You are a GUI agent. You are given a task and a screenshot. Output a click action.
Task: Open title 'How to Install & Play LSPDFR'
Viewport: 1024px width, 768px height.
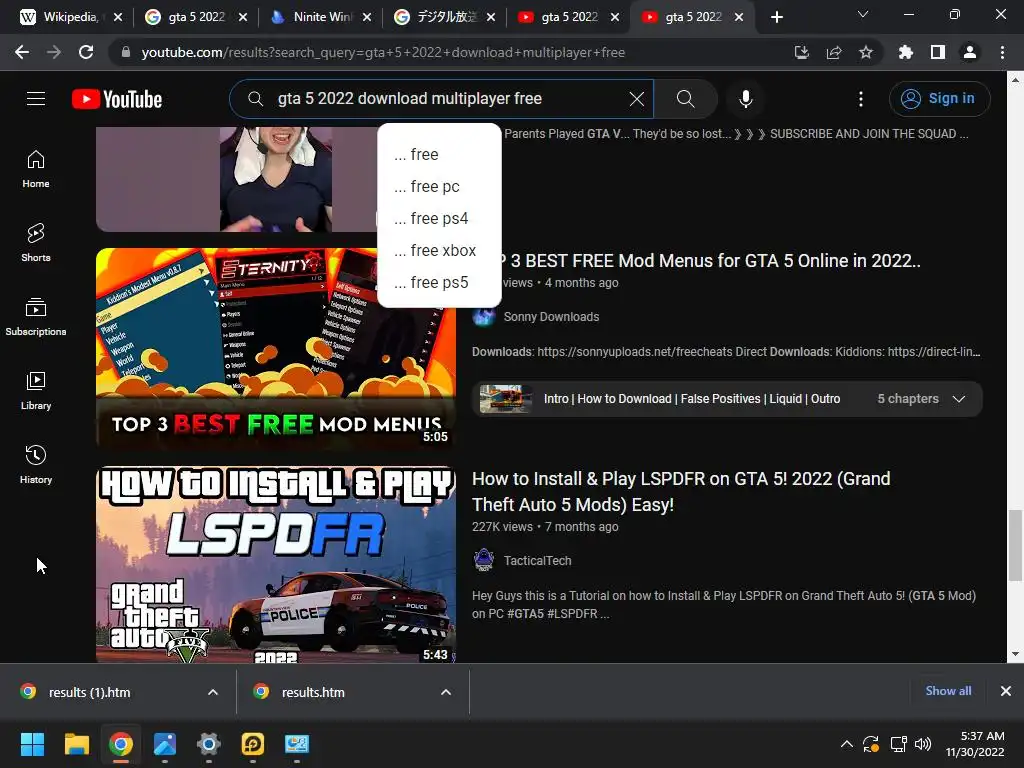[x=681, y=491]
